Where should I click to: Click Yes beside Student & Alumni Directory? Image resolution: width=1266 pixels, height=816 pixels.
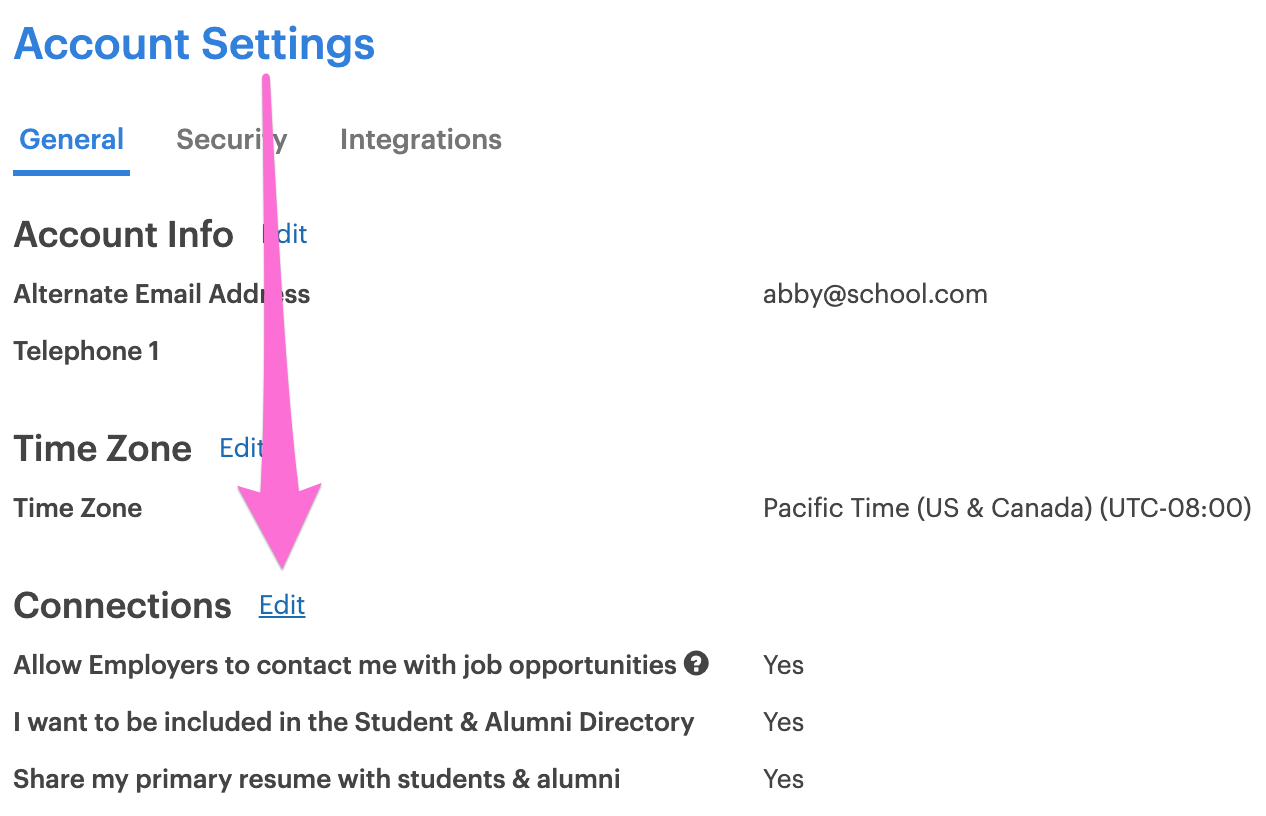(x=783, y=722)
